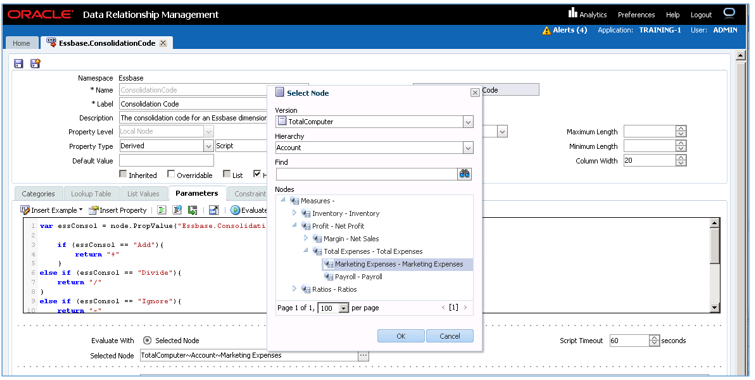
Task: Open the per page count dropdown
Action: pyautogui.click(x=343, y=308)
